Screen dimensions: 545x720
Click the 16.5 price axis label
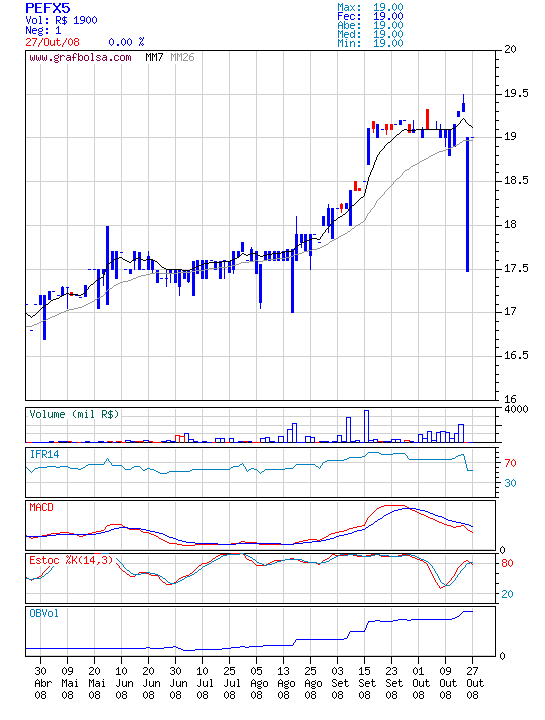516,355
